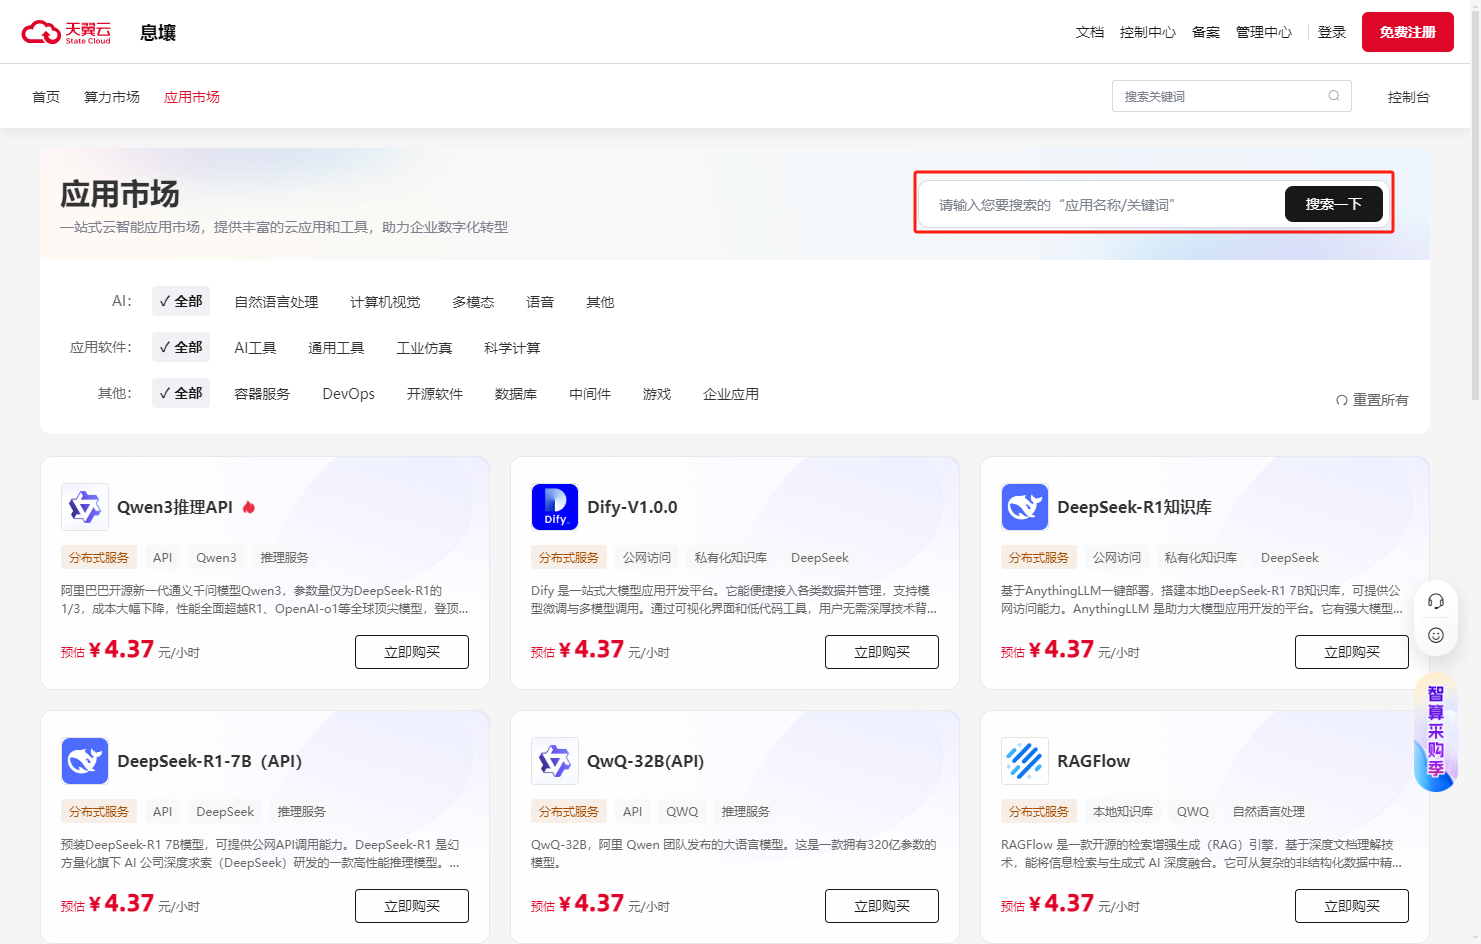Open the DeepSeek-R1知识库 whale icon
Screen dimensions: 1481x944
pos(1025,507)
